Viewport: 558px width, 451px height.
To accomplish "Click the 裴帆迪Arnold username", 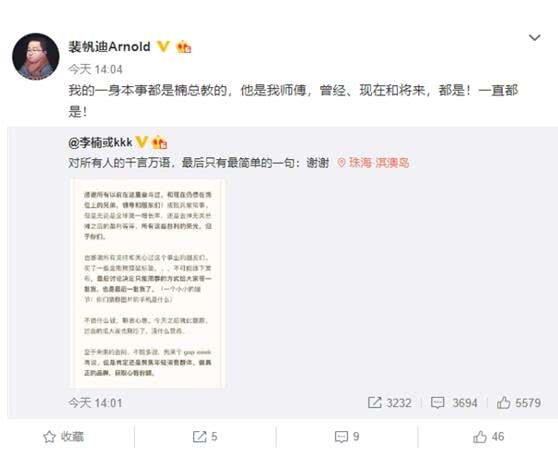I will 109,47.
